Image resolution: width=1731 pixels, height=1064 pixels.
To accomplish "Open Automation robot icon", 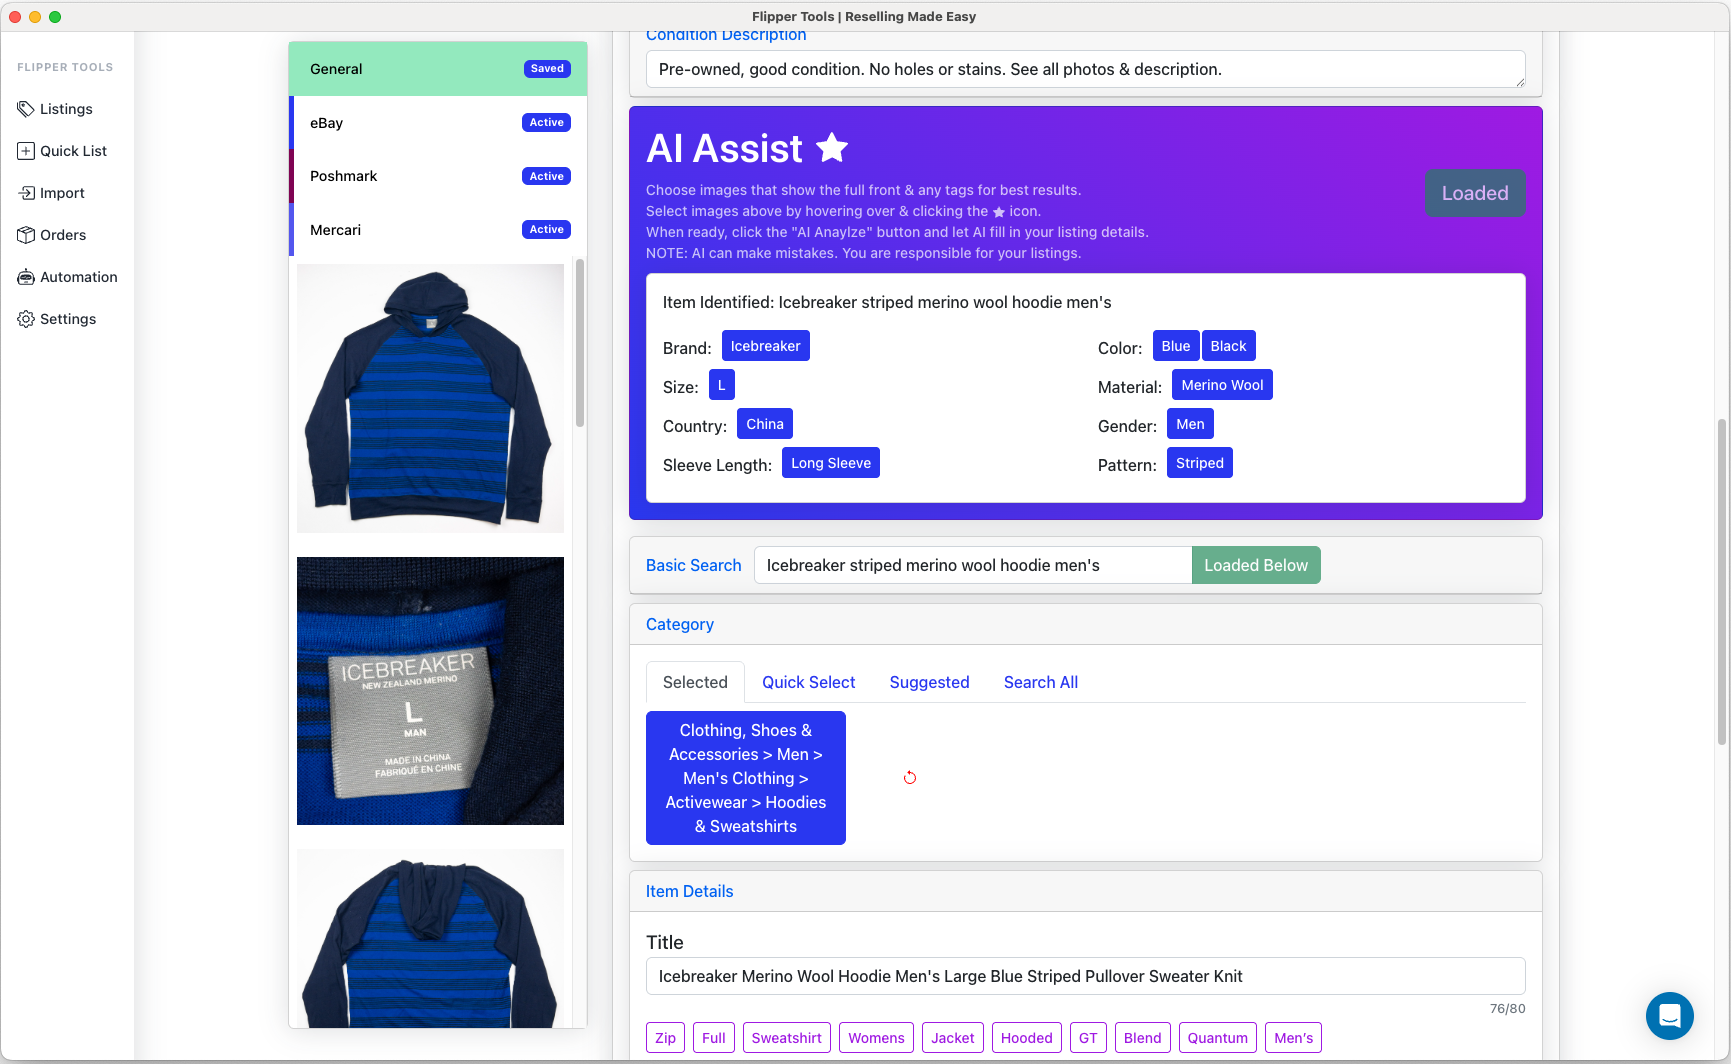I will click(26, 277).
